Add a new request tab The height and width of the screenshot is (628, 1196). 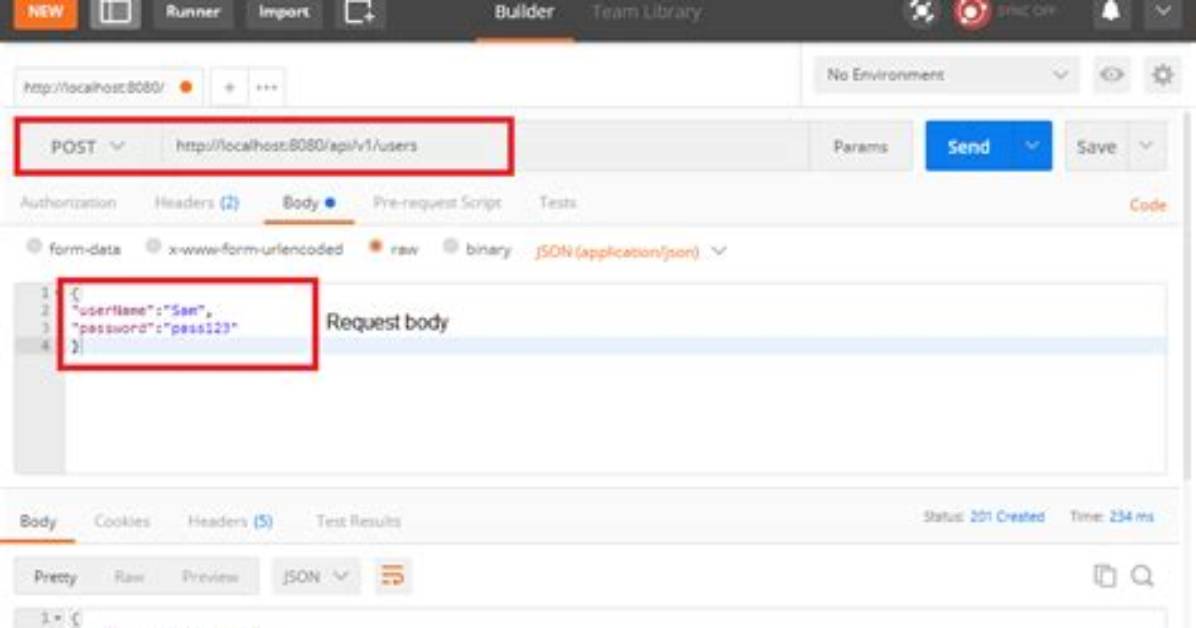pyautogui.click(x=229, y=88)
